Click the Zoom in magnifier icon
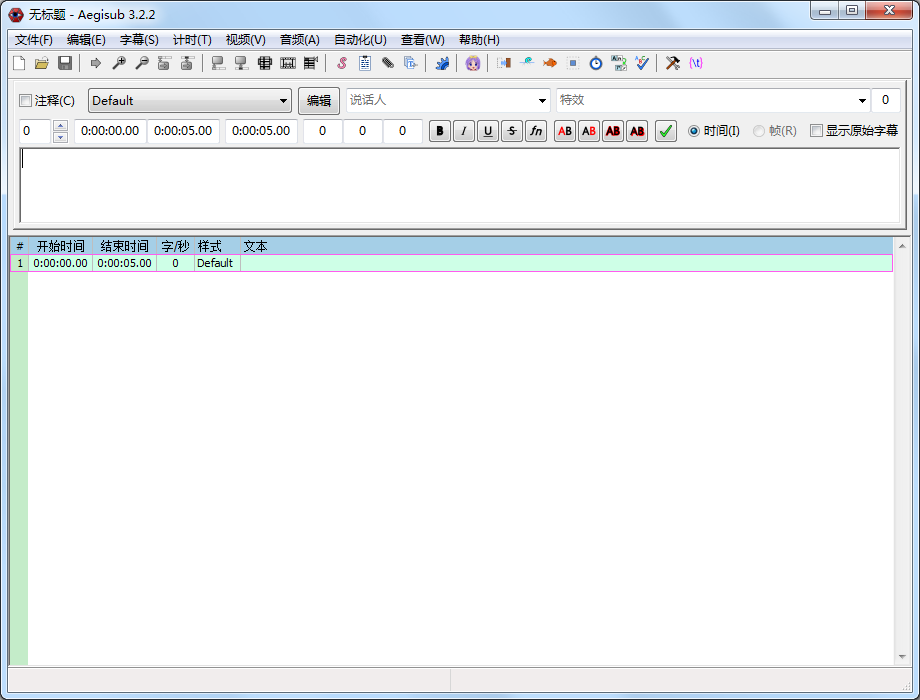This screenshot has width=920, height=700. 119,63
